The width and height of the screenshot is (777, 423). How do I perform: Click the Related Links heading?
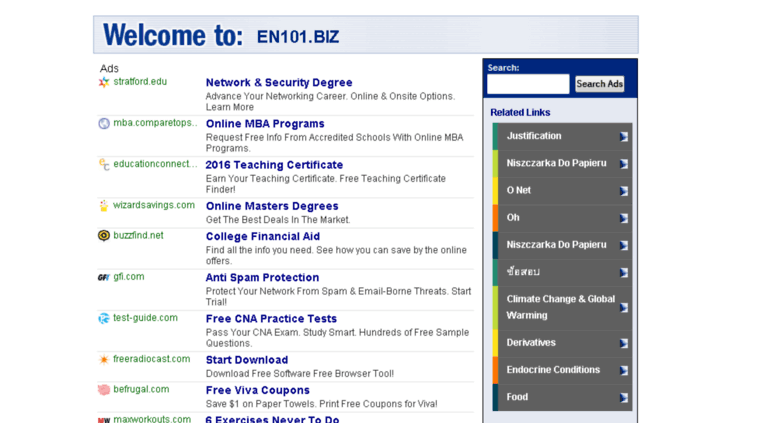click(x=520, y=112)
